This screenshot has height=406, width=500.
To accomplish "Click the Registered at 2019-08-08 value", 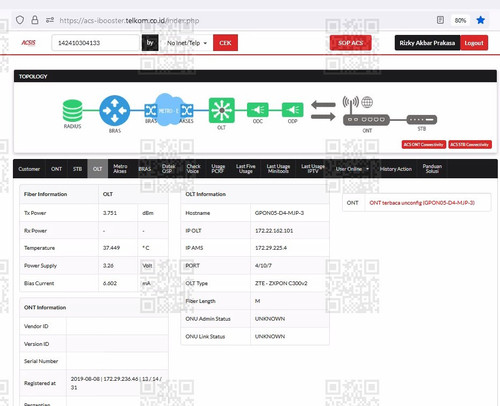I will tap(116, 383).
